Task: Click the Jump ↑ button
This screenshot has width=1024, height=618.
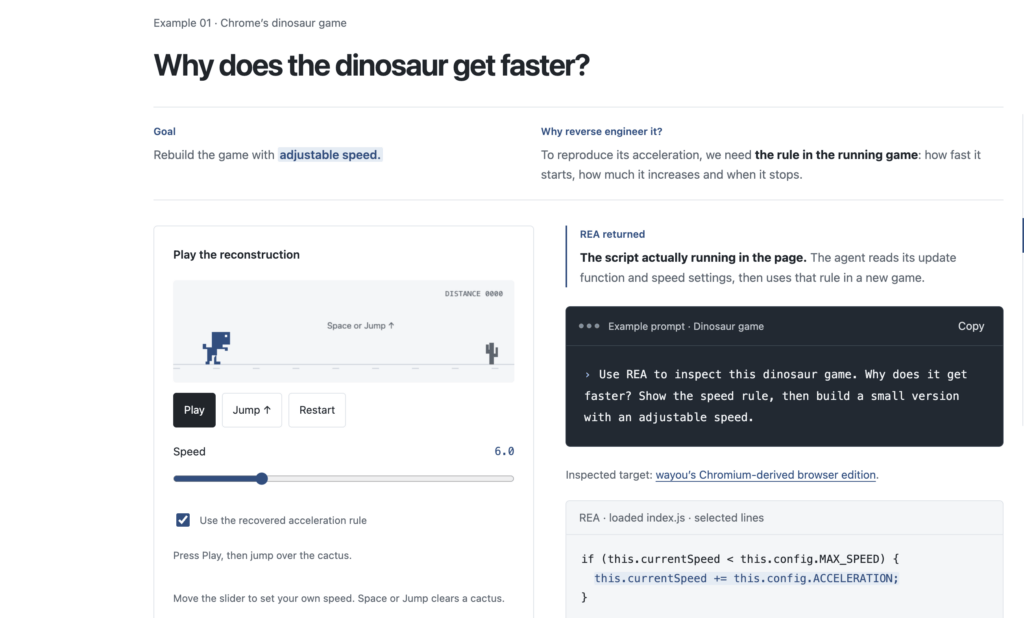Action: 251,410
